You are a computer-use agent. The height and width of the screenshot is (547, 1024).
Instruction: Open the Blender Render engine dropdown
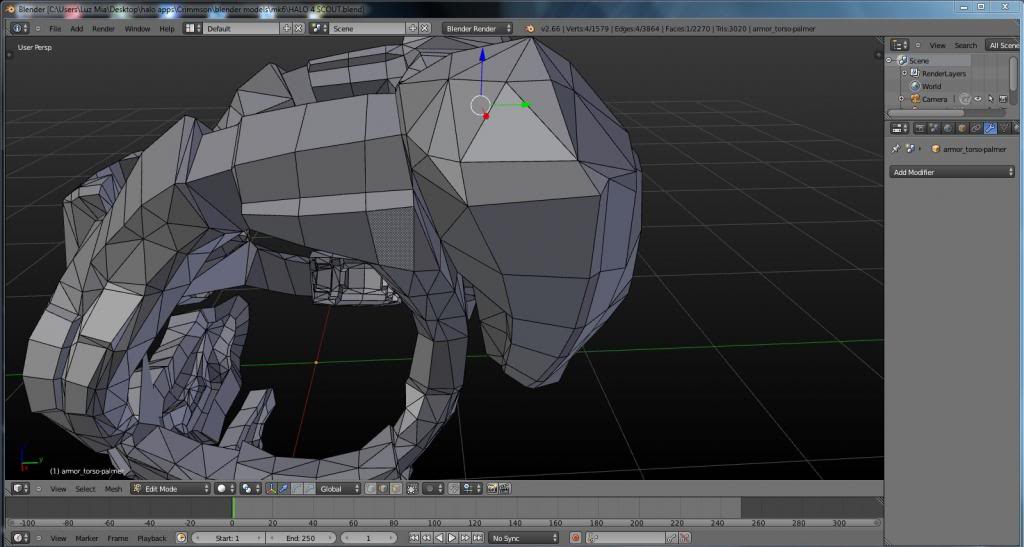pos(478,28)
